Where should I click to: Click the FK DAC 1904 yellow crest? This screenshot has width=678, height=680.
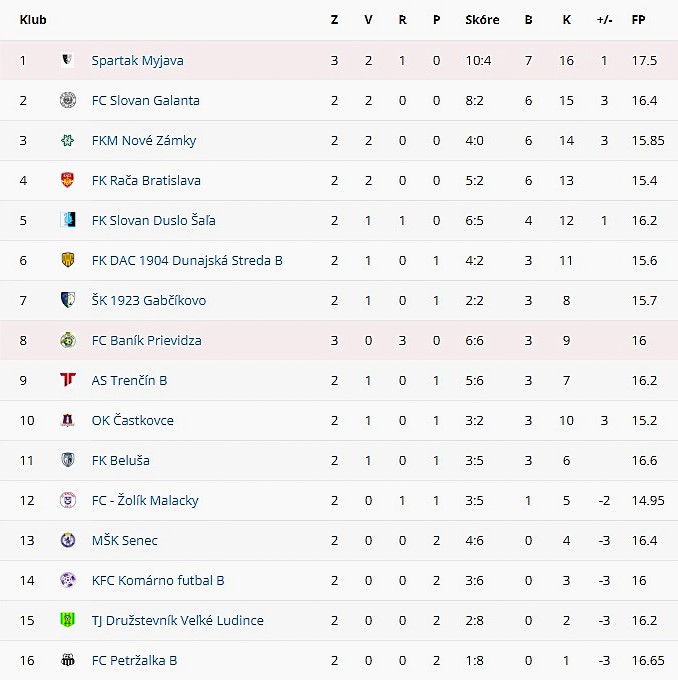(x=68, y=260)
